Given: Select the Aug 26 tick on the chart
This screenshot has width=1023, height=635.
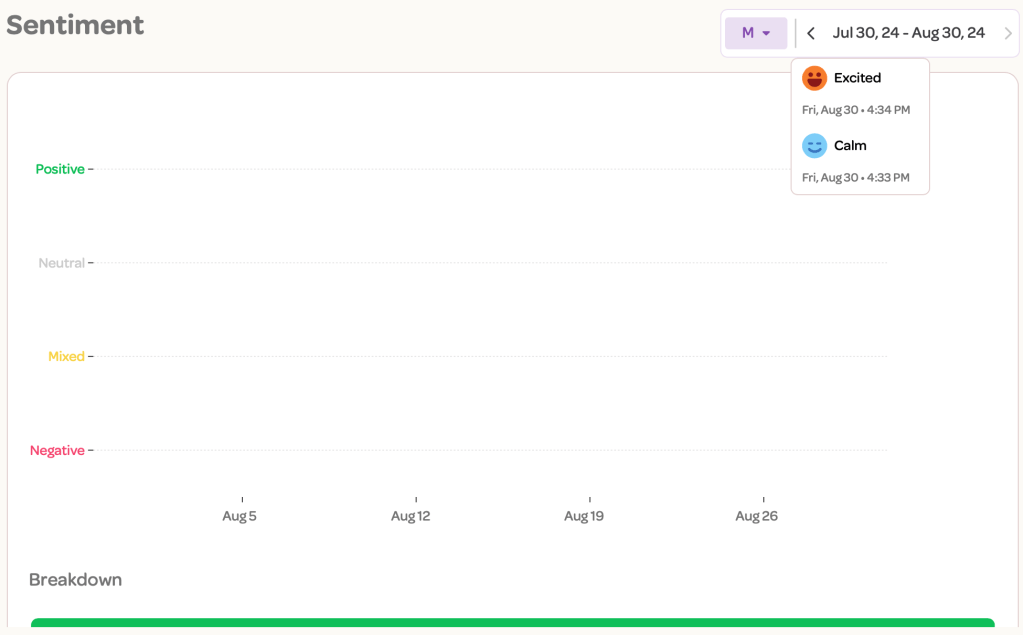Looking at the screenshot, I should click(x=756, y=516).
